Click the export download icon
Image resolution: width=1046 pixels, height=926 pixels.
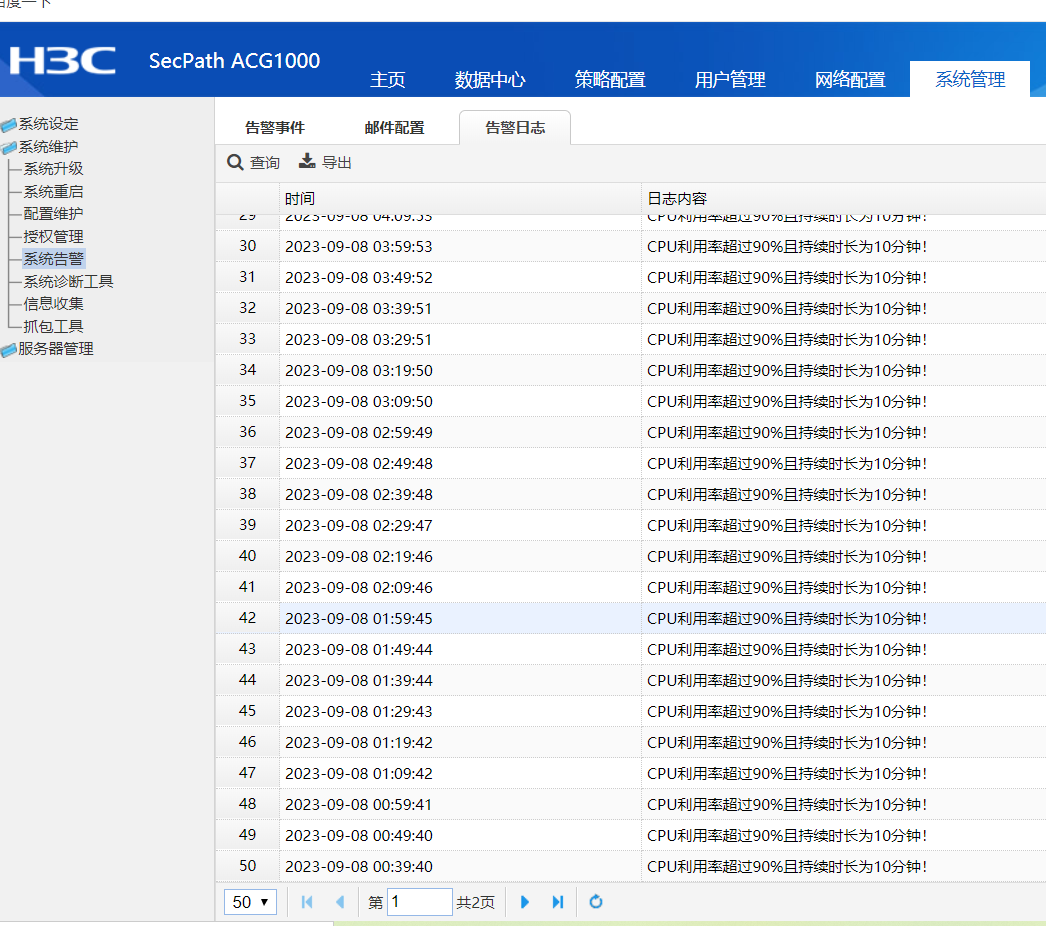(307, 161)
